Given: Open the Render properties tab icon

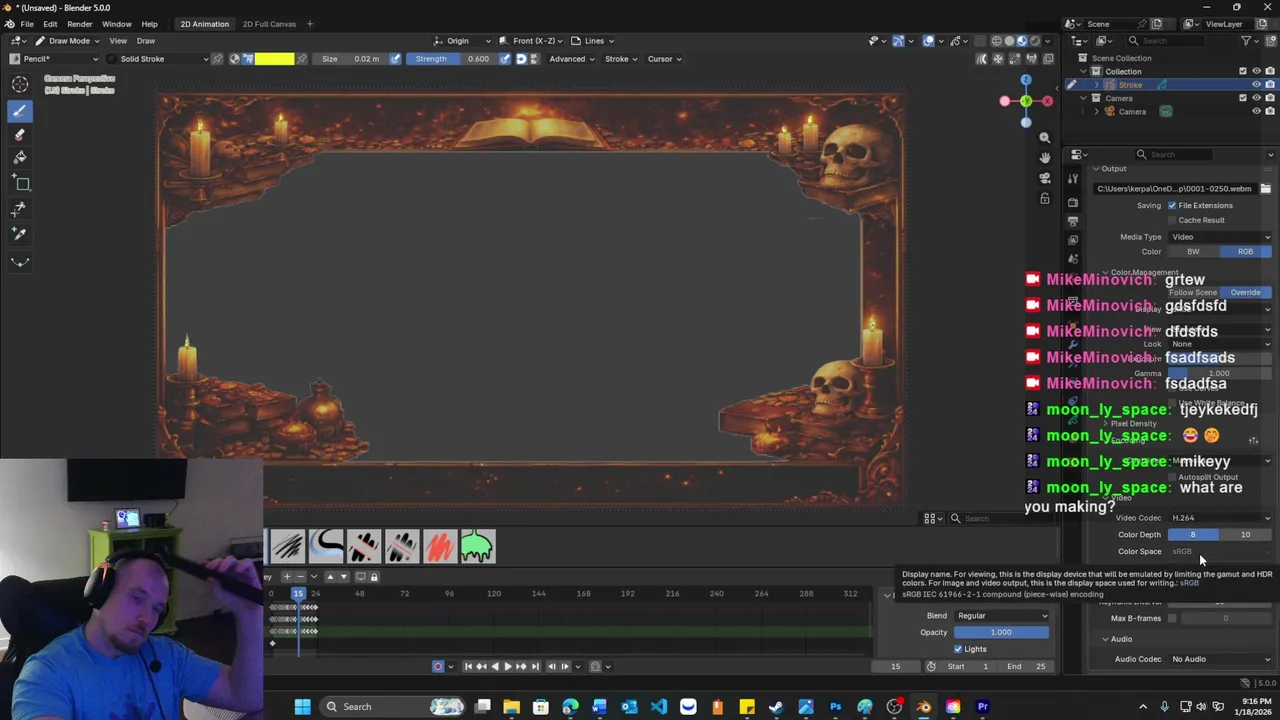Looking at the screenshot, I should click(1073, 201).
